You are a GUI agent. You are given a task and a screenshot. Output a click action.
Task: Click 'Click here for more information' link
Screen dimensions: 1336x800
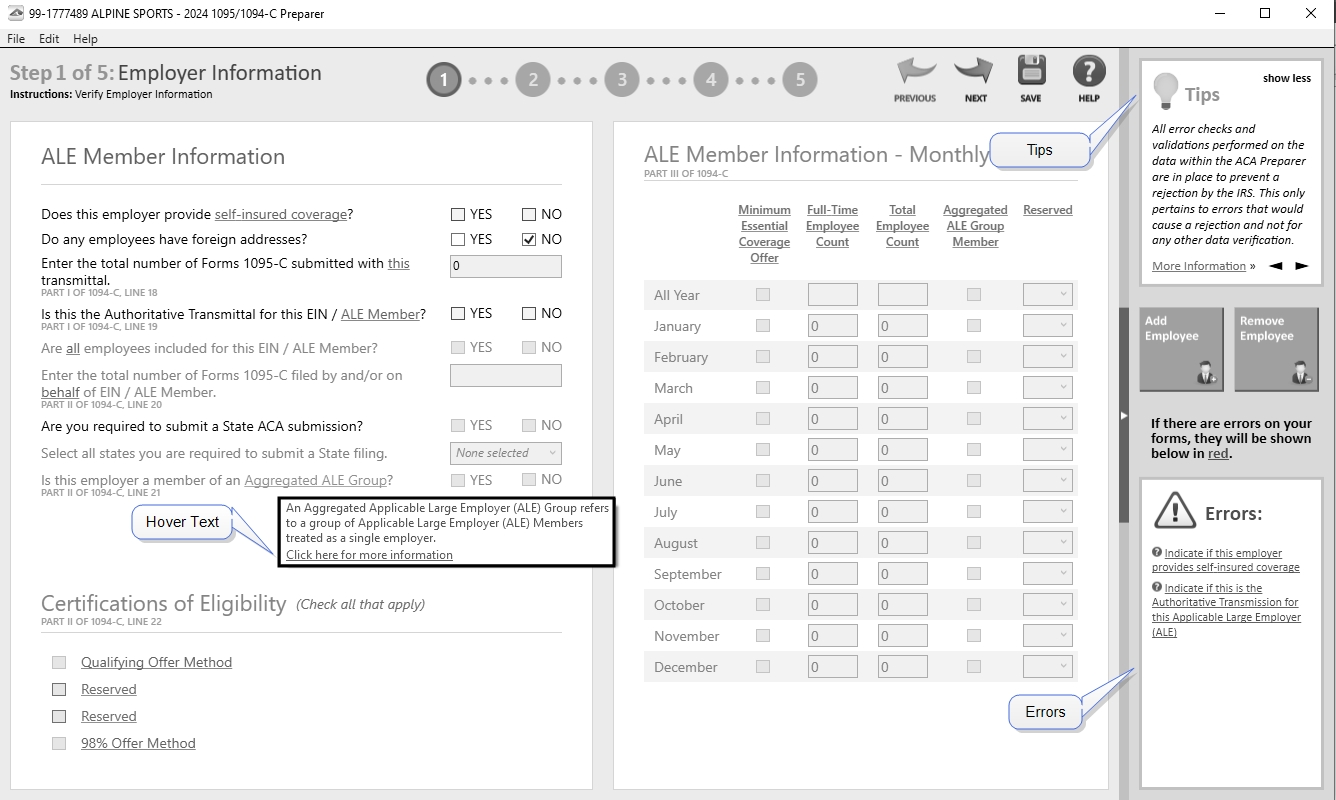(369, 555)
